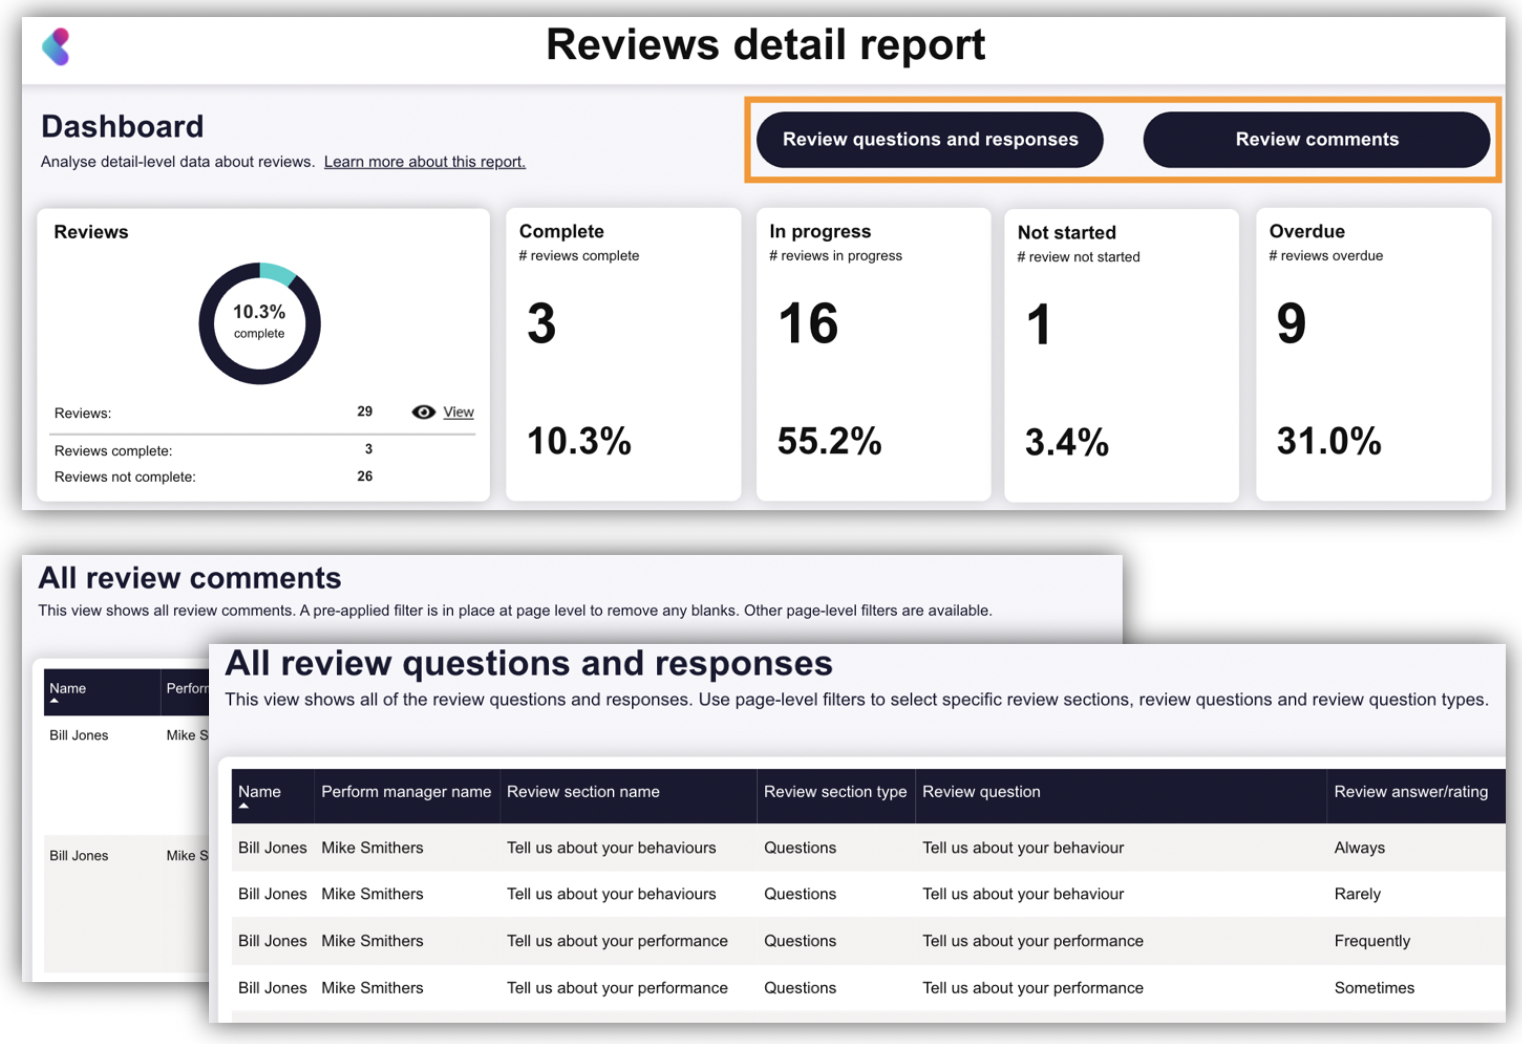Open the Review questions and responses view
Screen dimensions: 1522x1044
tap(928, 139)
